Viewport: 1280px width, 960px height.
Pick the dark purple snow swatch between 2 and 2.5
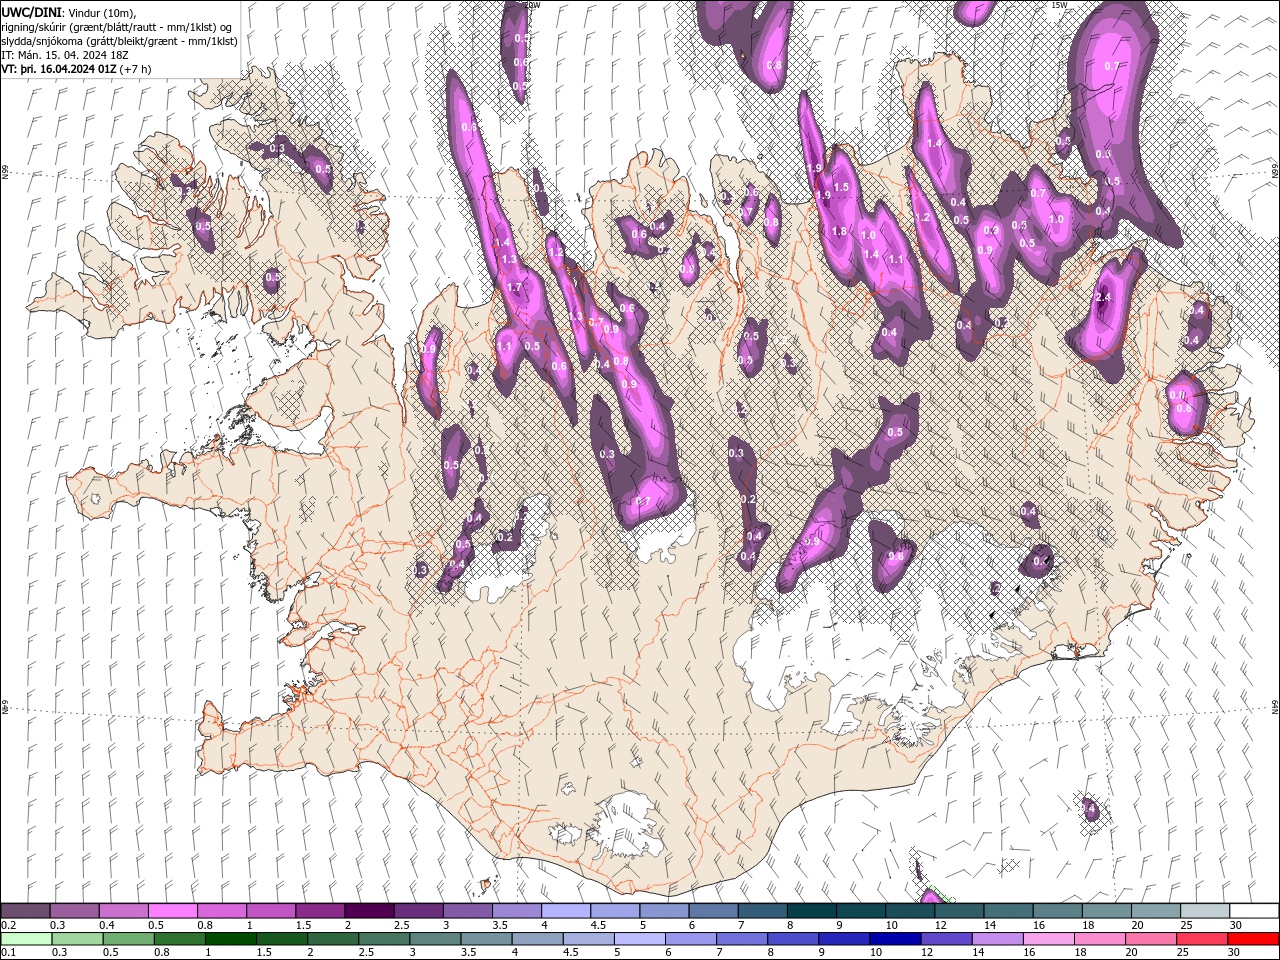368,910
